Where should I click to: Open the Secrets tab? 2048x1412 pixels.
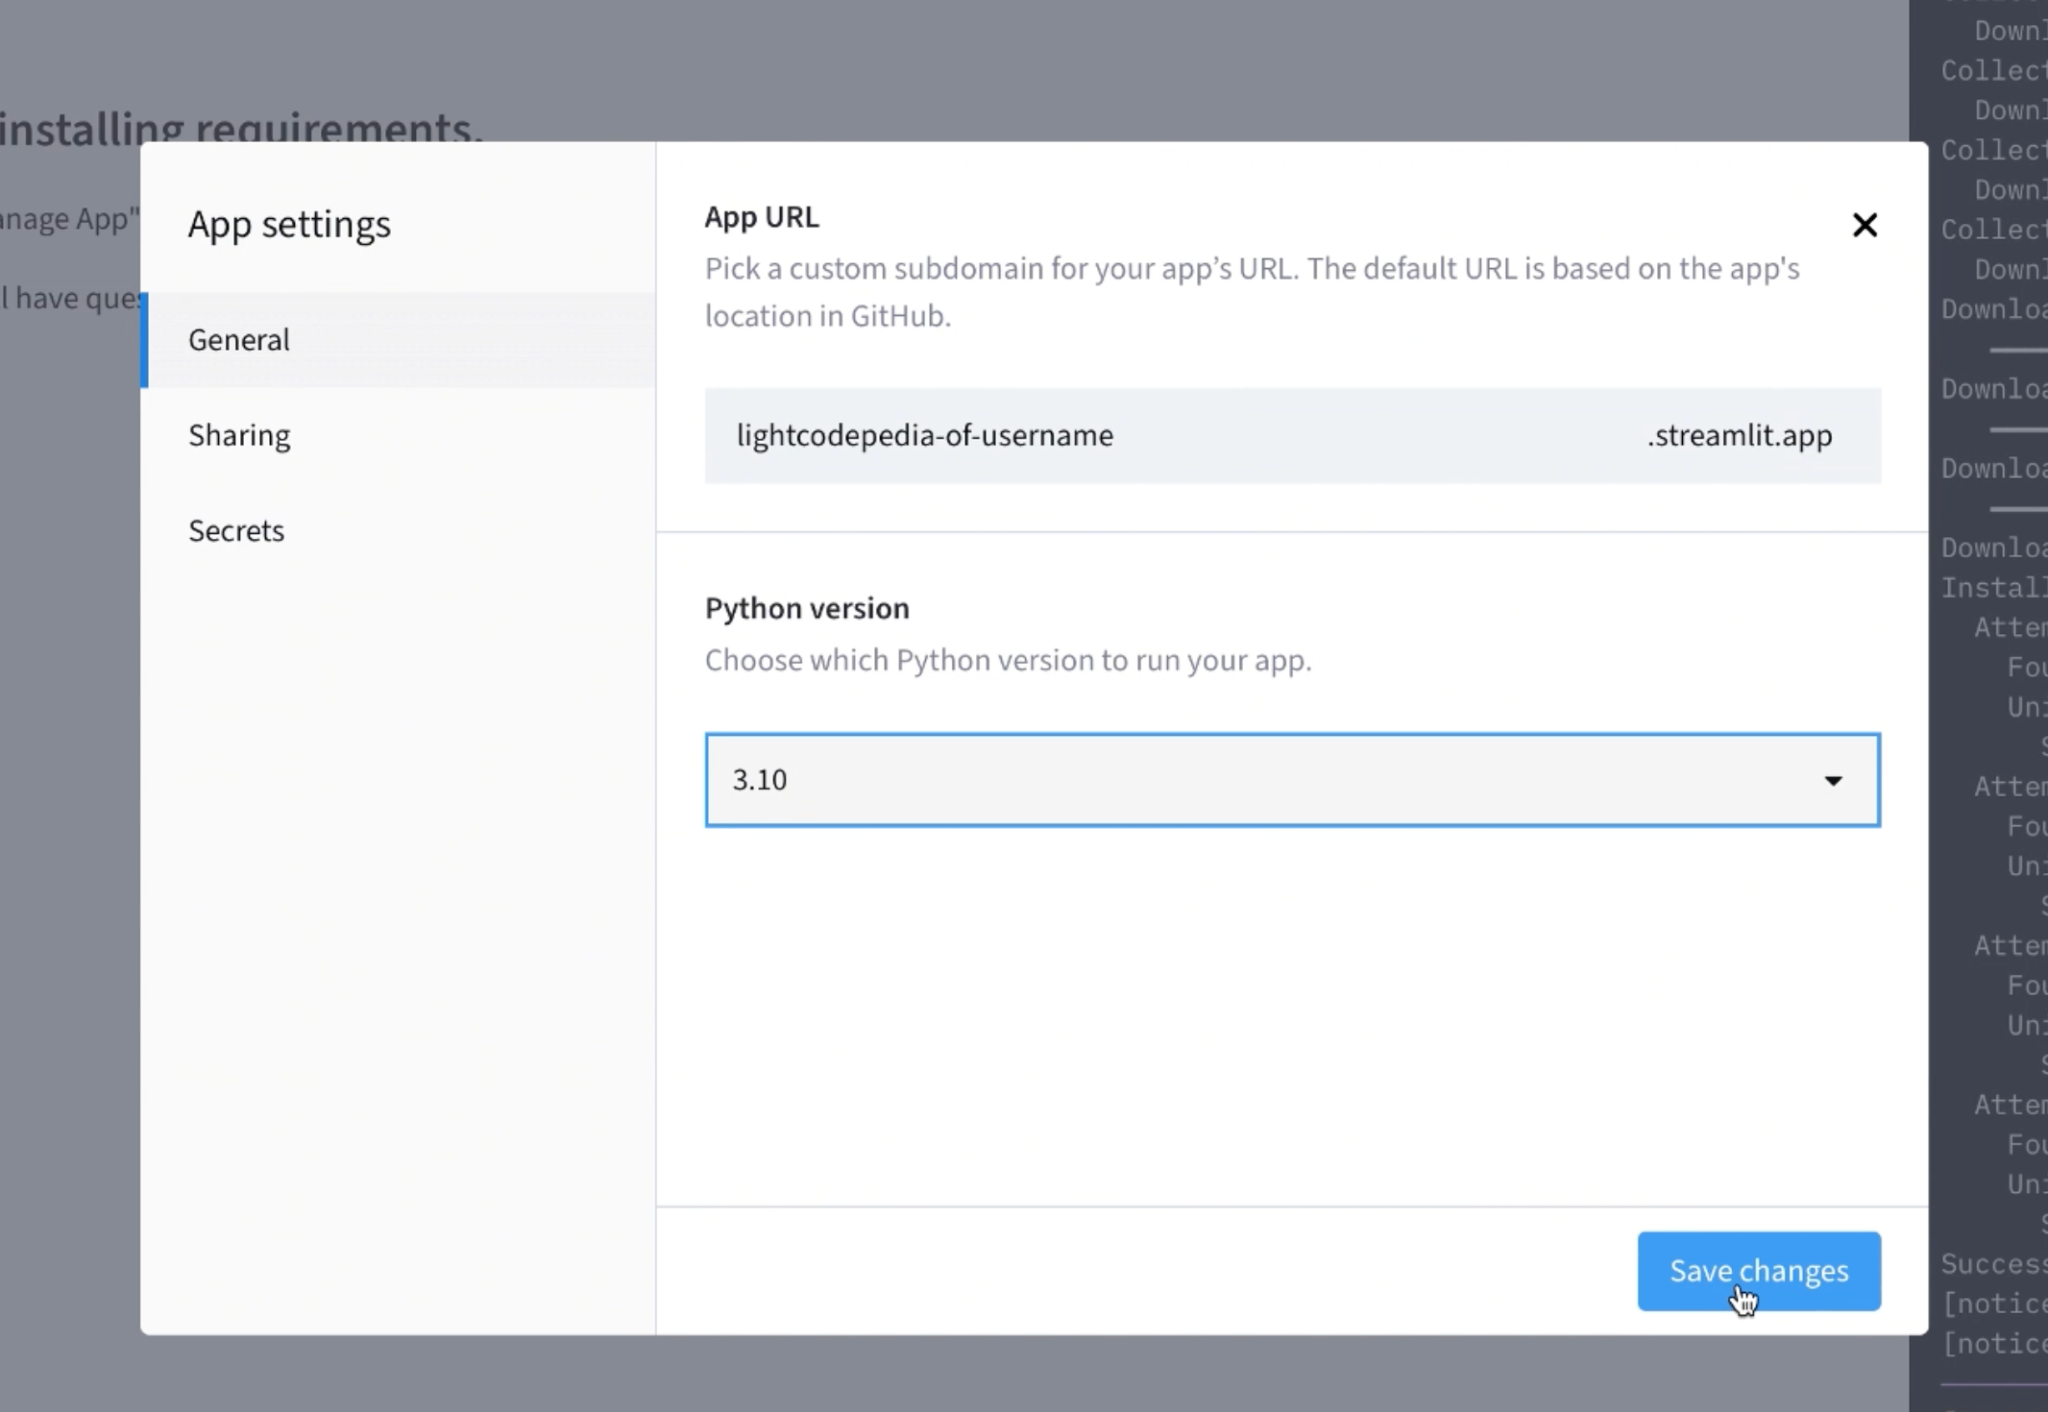click(x=236, y=531)
